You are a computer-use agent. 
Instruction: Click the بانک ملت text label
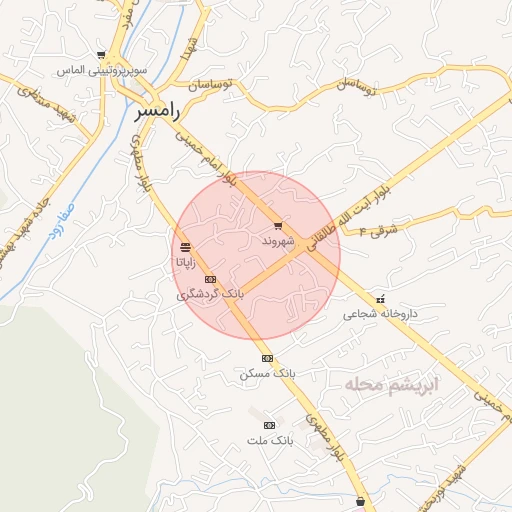coord(270,441)
